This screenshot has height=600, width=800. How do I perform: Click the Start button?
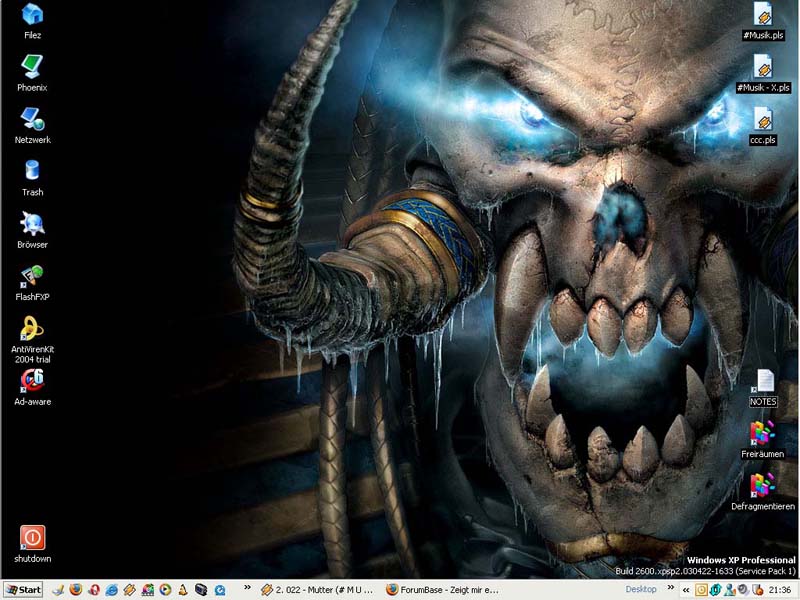23,590
